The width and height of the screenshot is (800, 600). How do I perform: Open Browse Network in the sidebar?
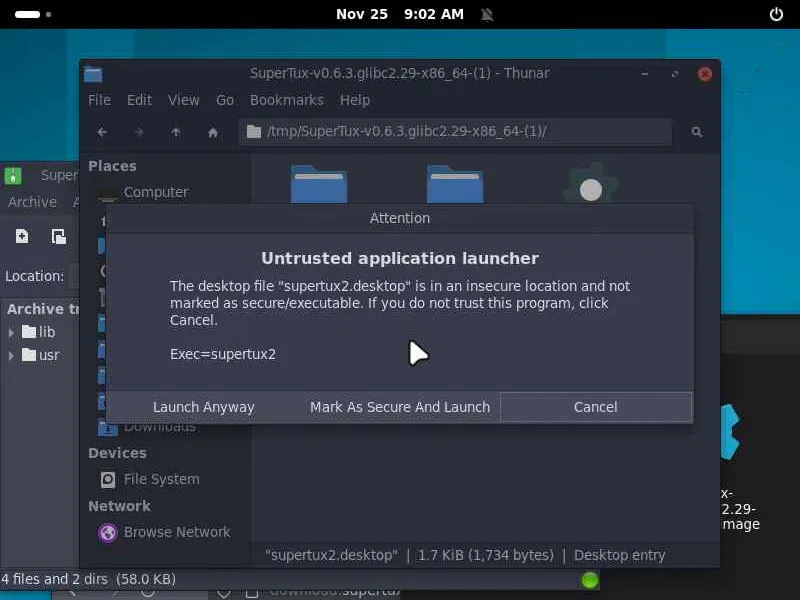(x=177, y=533)
